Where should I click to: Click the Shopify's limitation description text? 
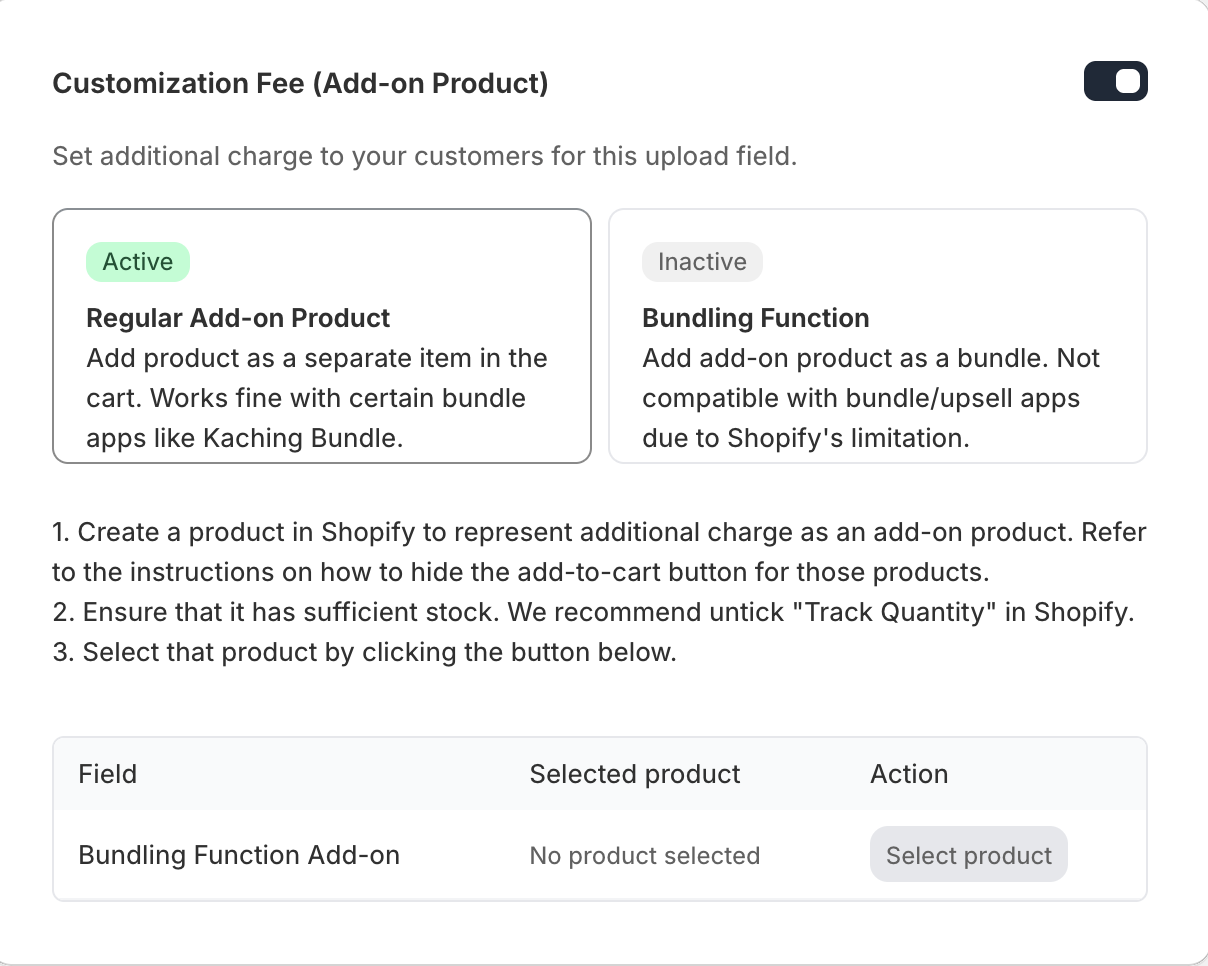(806, 438)
